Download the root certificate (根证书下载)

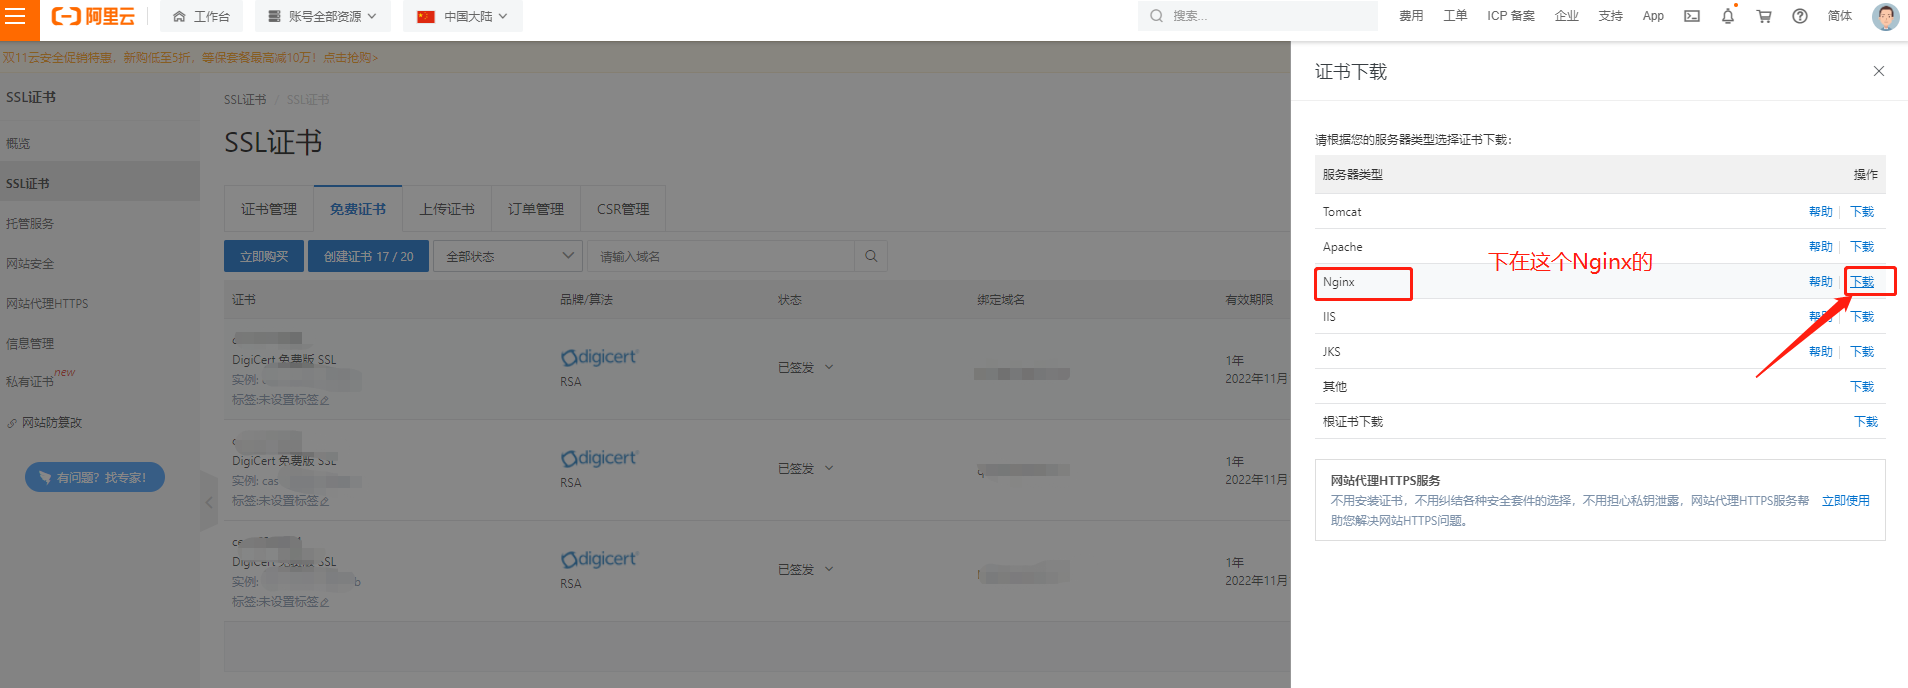(x=1866, y=422)
